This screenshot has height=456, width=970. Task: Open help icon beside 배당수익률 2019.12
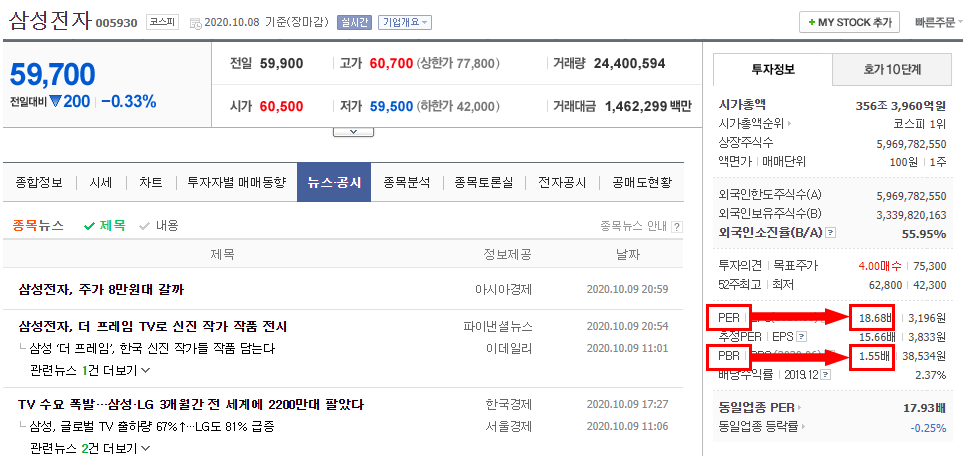click(x=825, y=374)
